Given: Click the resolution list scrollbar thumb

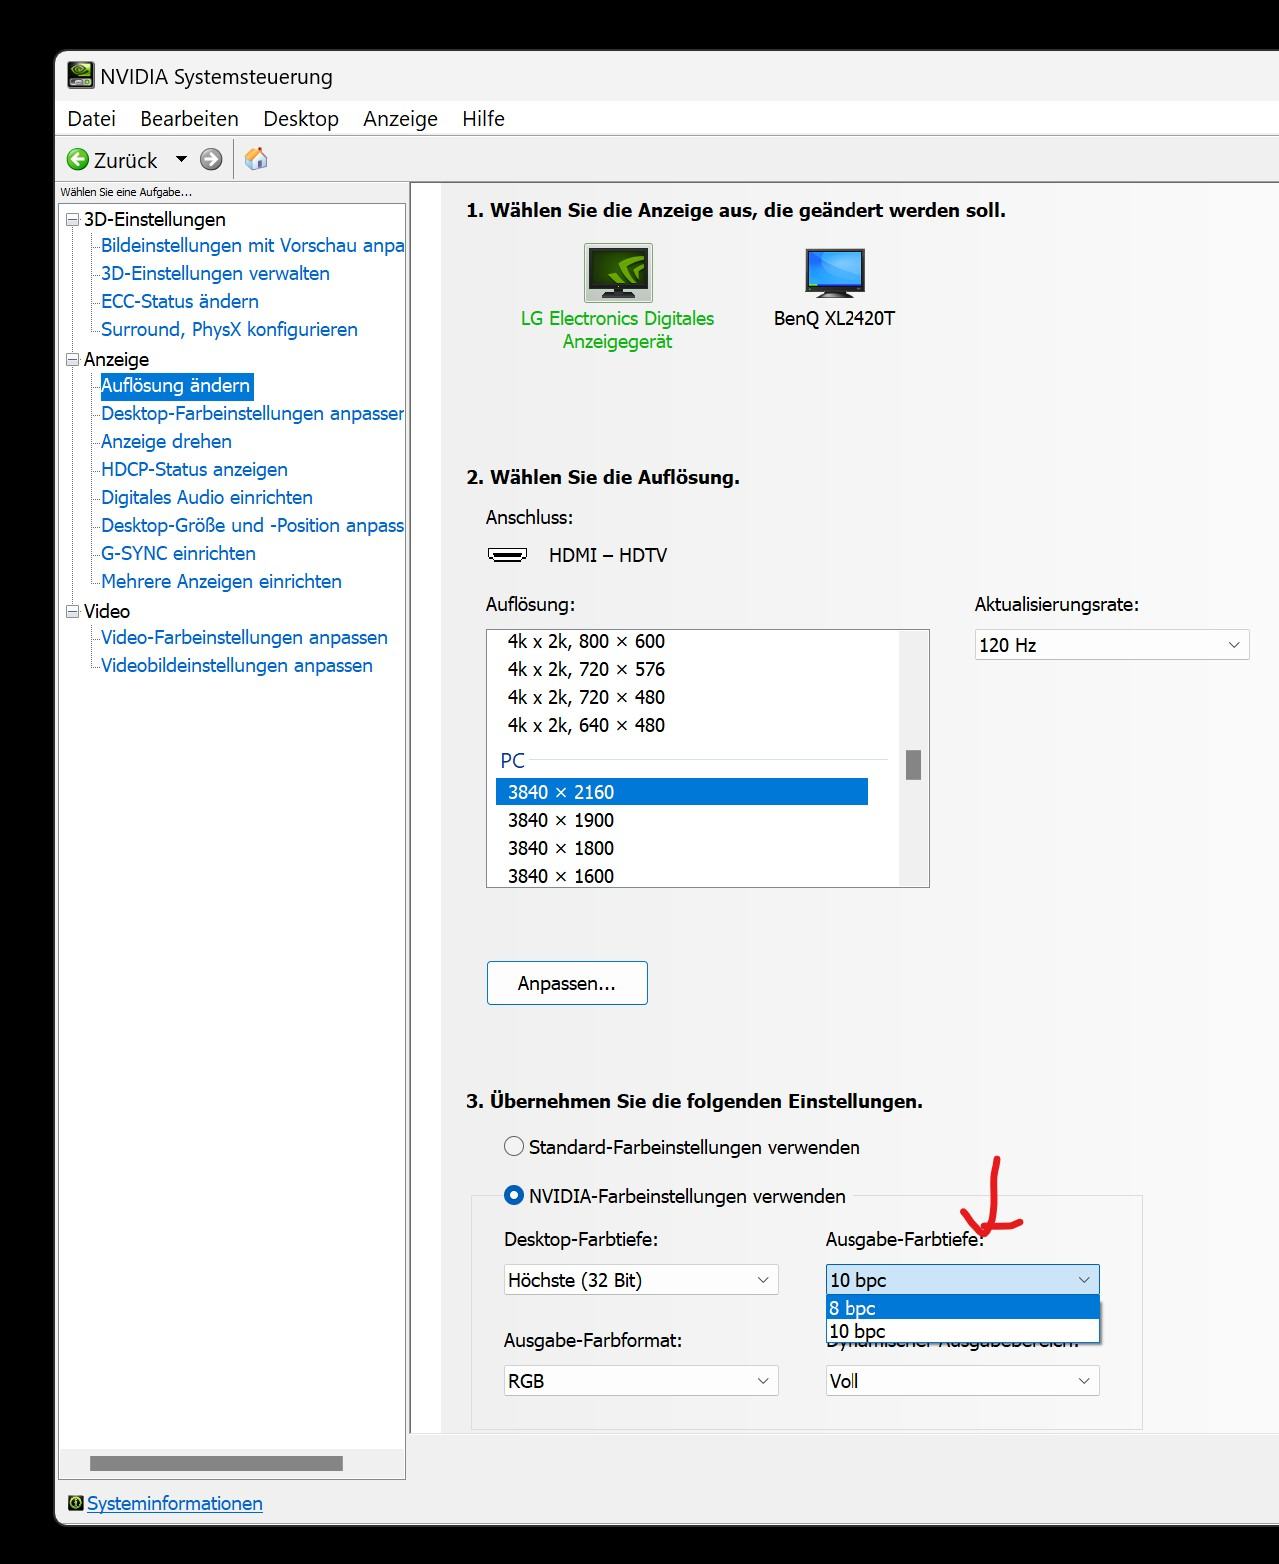Looking at the screenshot, I should coord(913,765).
